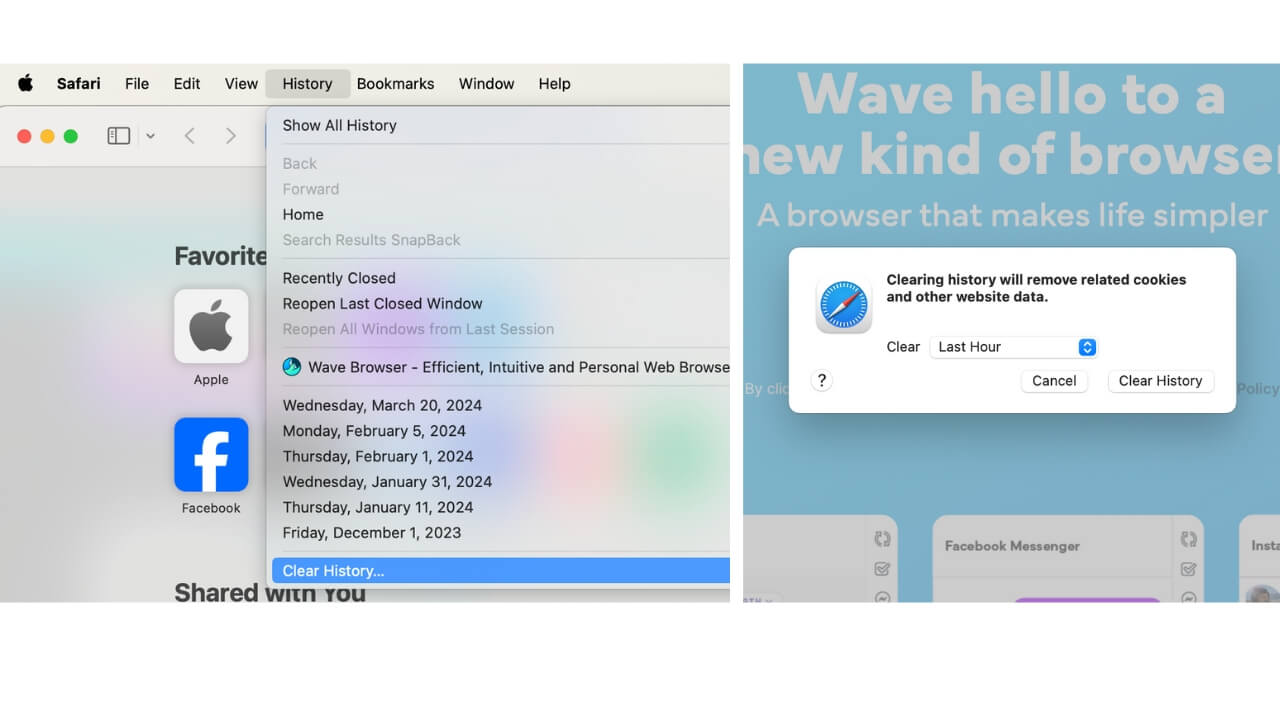Image resolution: width=1280 pixels, height=720 pixels.
Task: Click the sync icon on Facebook Messenger card
Action: [x=1187, y=538]
